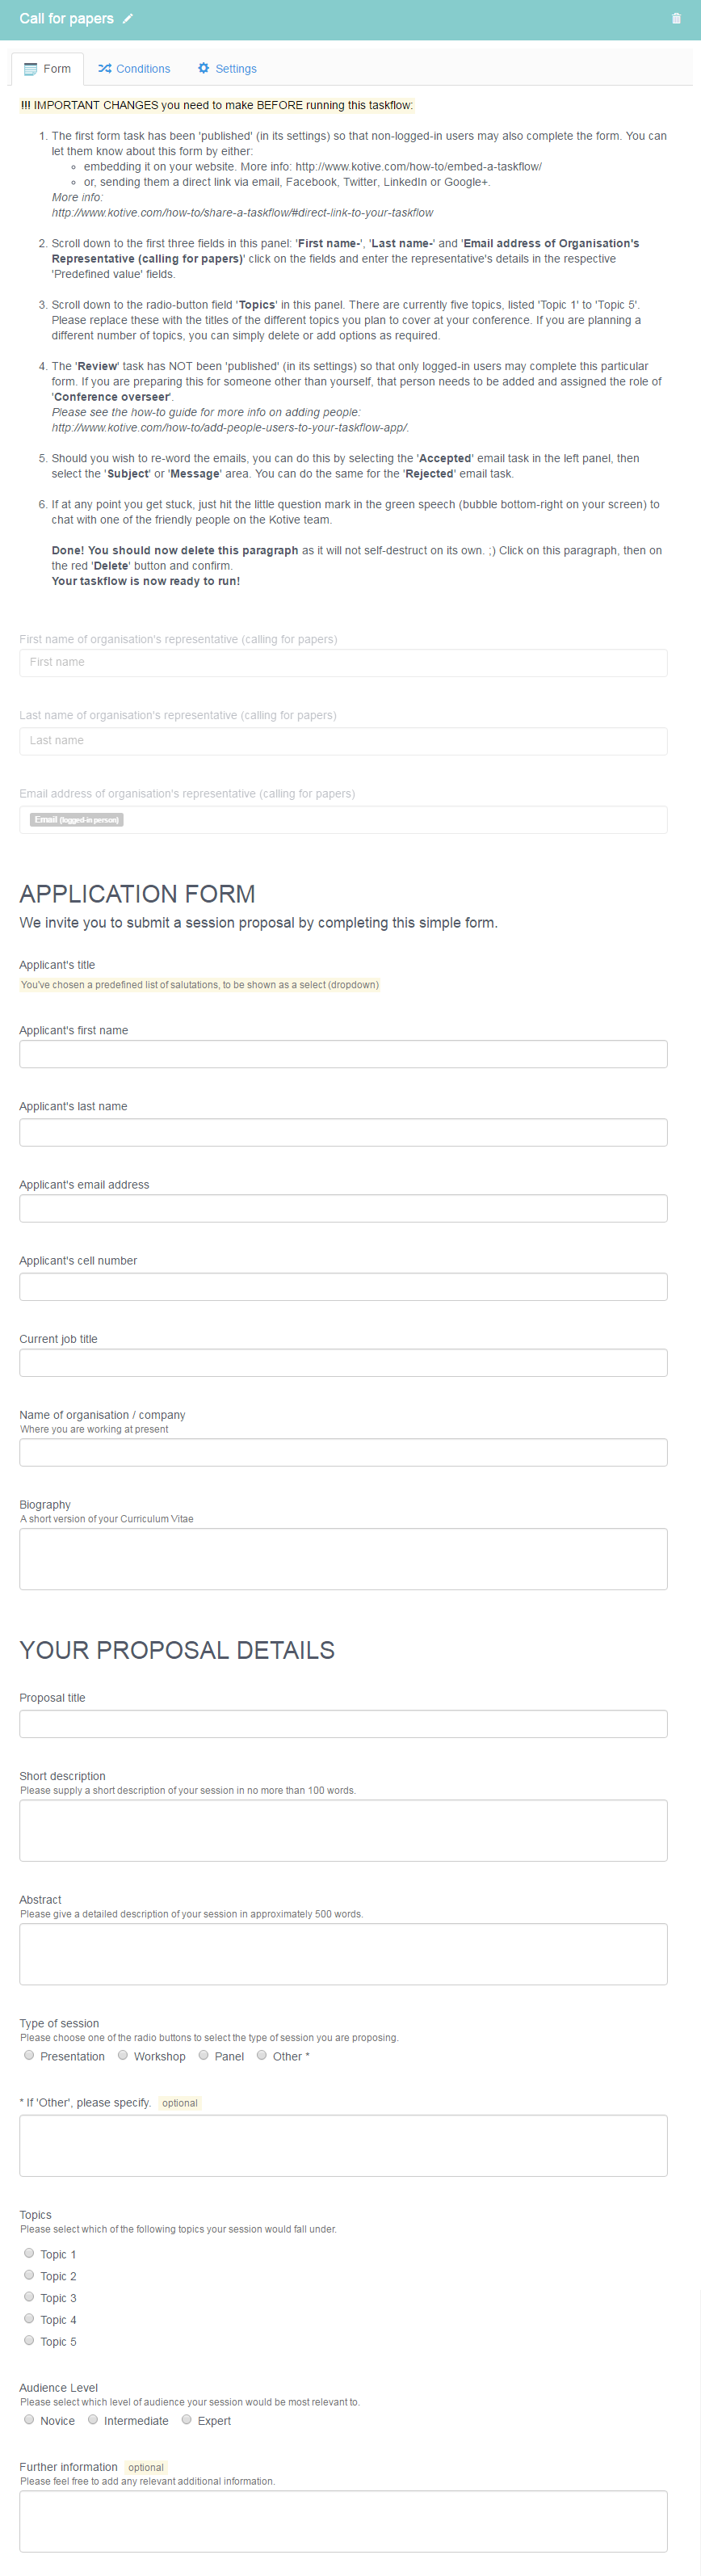
Task: Click the pencil icon beside Call for papers
Action: coord(128,19)
